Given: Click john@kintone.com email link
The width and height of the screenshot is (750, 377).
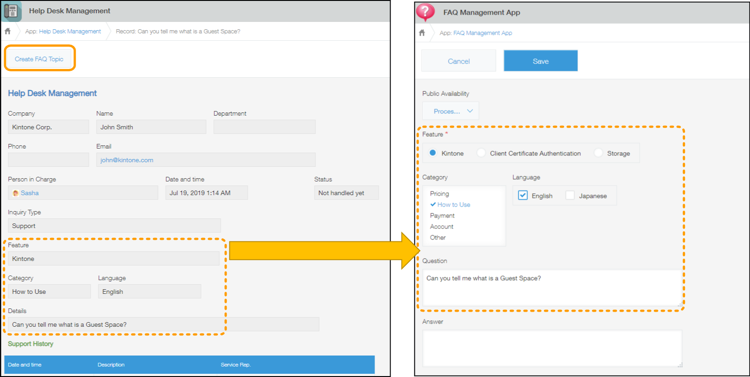Looking at the screenshot, I should (127, 160).
